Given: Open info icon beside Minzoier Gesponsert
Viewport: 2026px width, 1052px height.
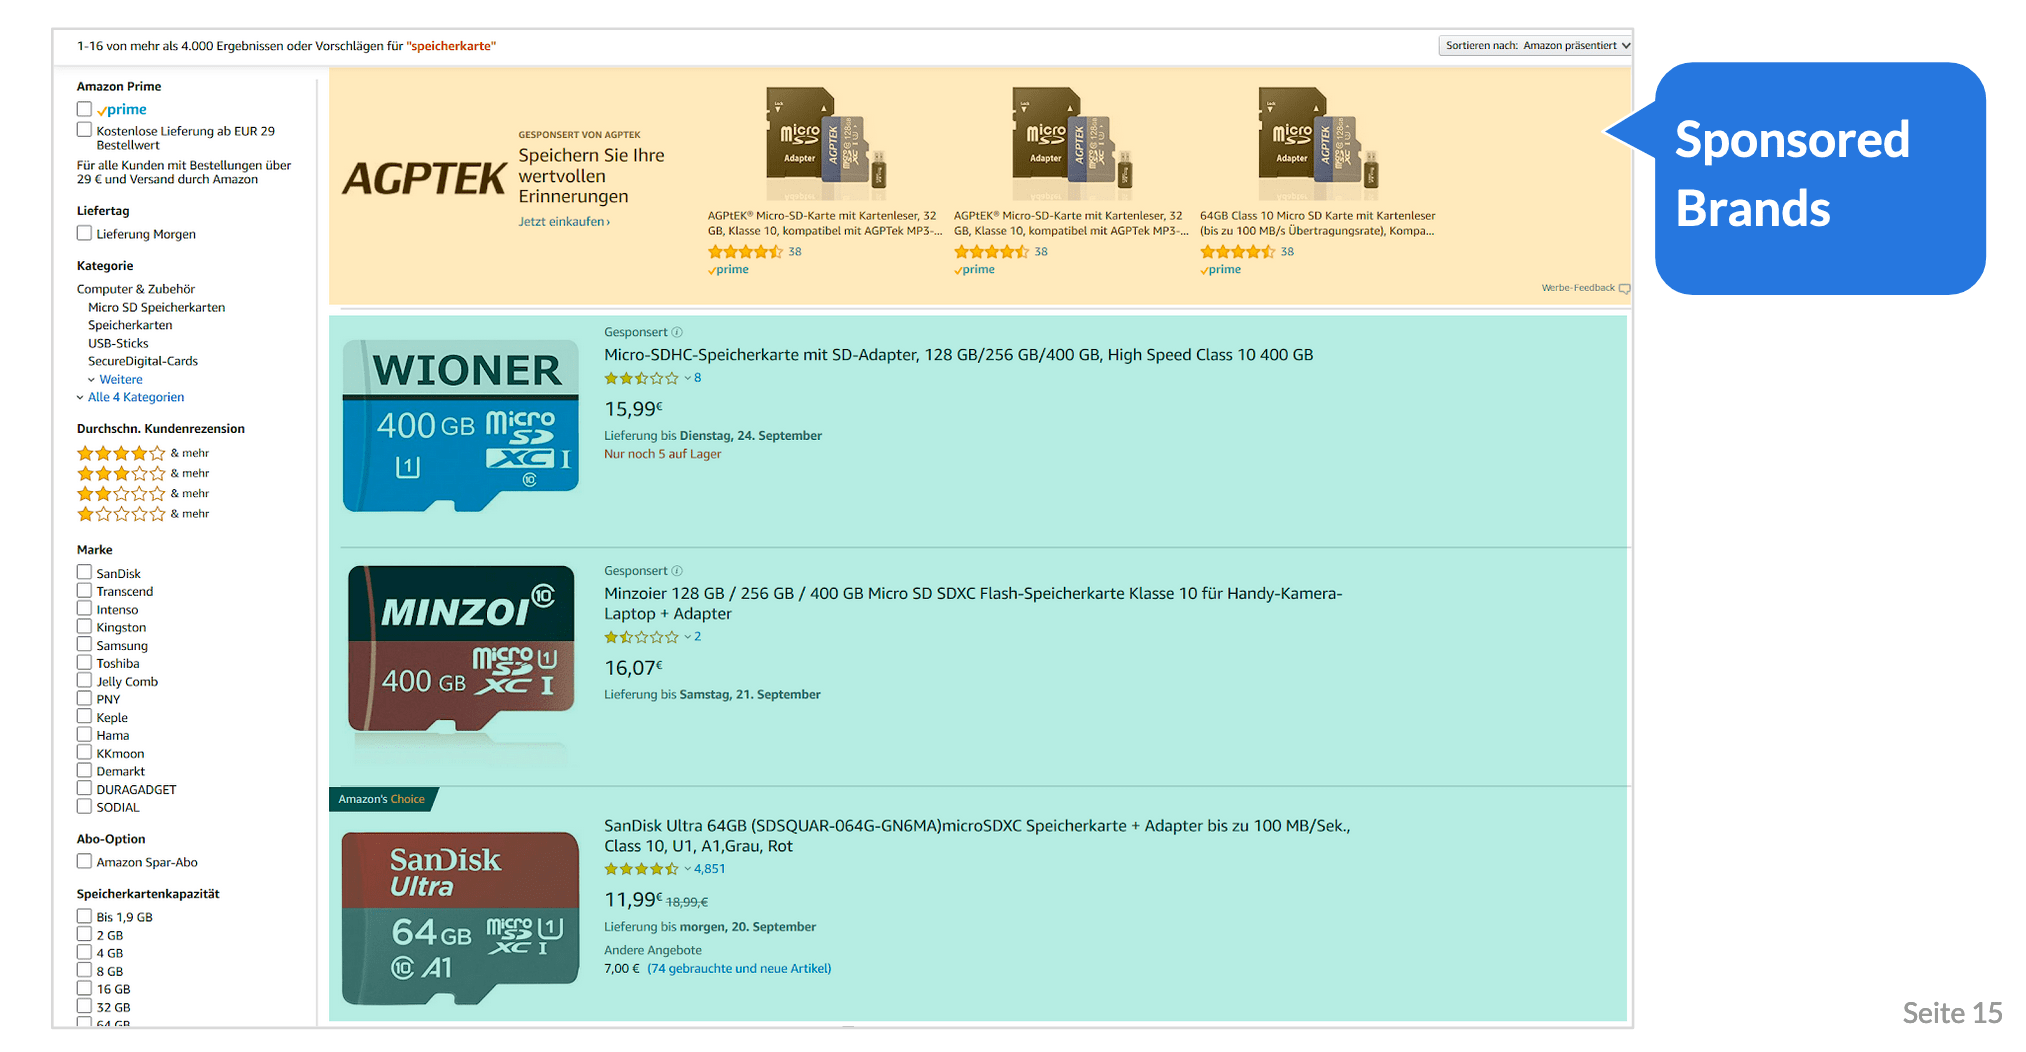Looking at the screenshot, I should tap(677, 571).
